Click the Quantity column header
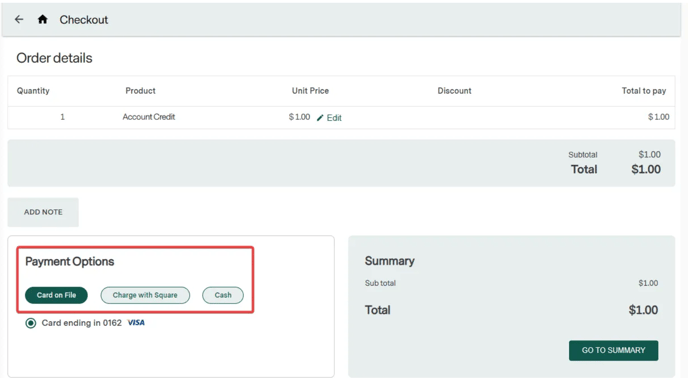The image size is (688, 378). [x=33, y=91]
